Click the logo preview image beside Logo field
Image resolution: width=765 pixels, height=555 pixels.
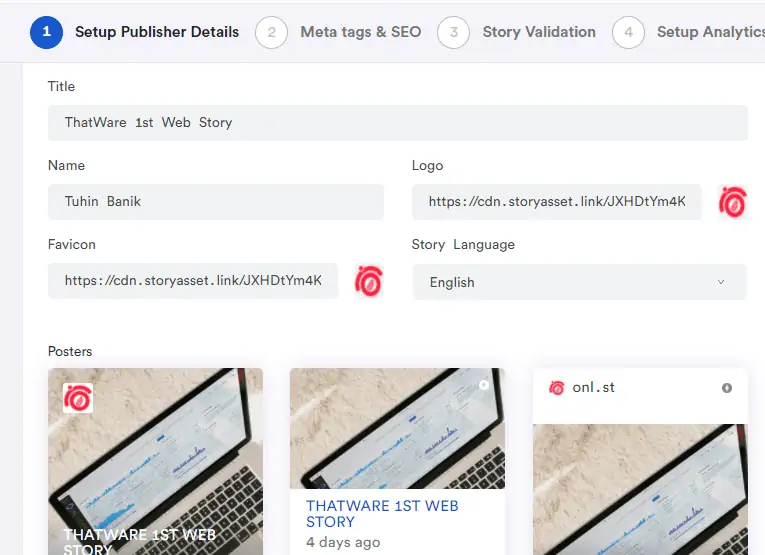tap(732, 201)
